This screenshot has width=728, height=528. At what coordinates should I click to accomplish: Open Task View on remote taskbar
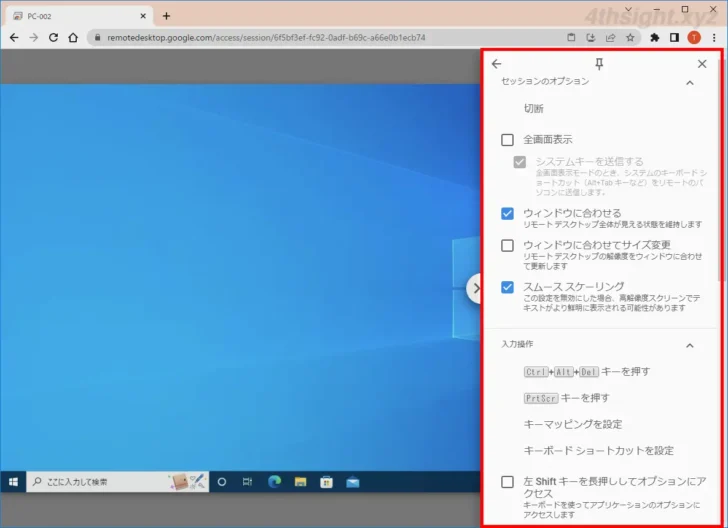click(247, 482)
